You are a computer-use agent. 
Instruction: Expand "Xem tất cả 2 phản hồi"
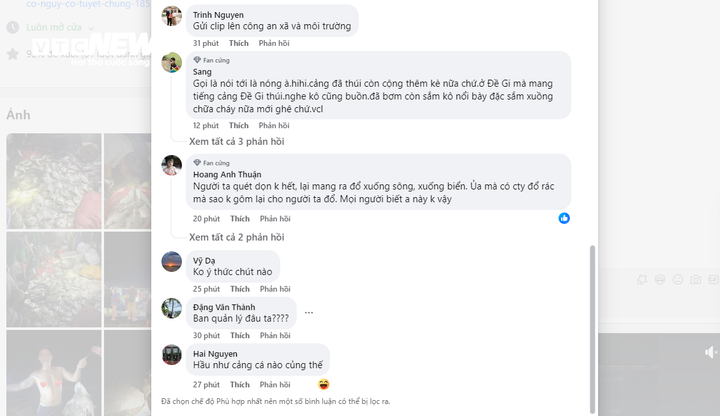(236, 237)
